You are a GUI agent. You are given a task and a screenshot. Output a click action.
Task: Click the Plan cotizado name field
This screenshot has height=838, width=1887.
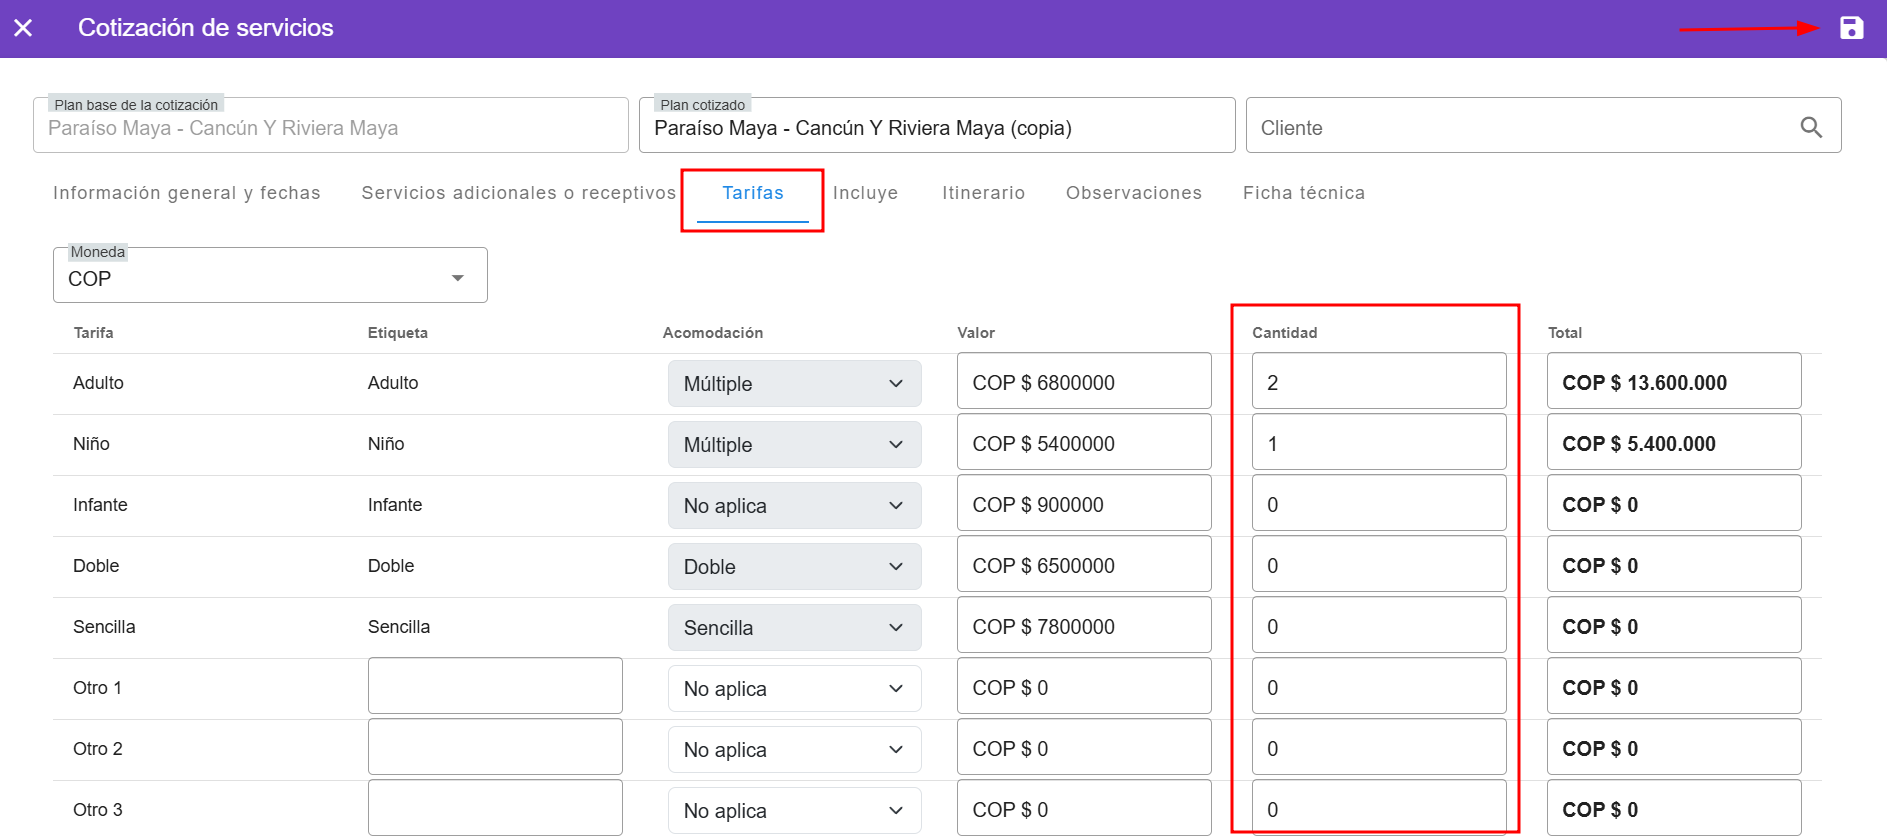pyautogui.click(x=936, y=128)
